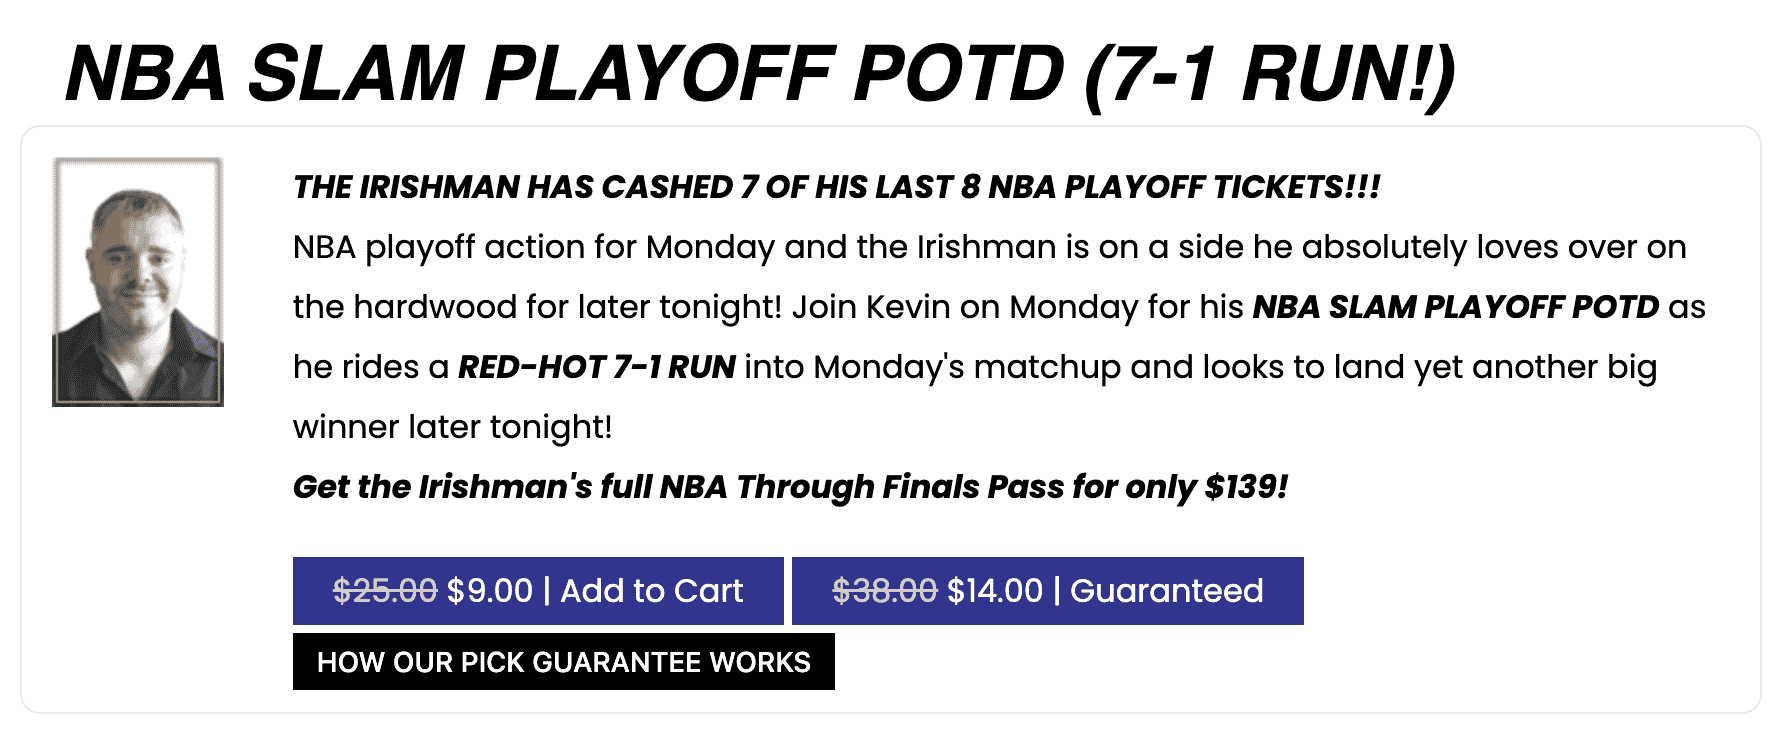The height and width of the screenshot is (748, 1786).
Task: Open HOW OUR PICK GUARANTEE WORKS
Action: [564, 662]
